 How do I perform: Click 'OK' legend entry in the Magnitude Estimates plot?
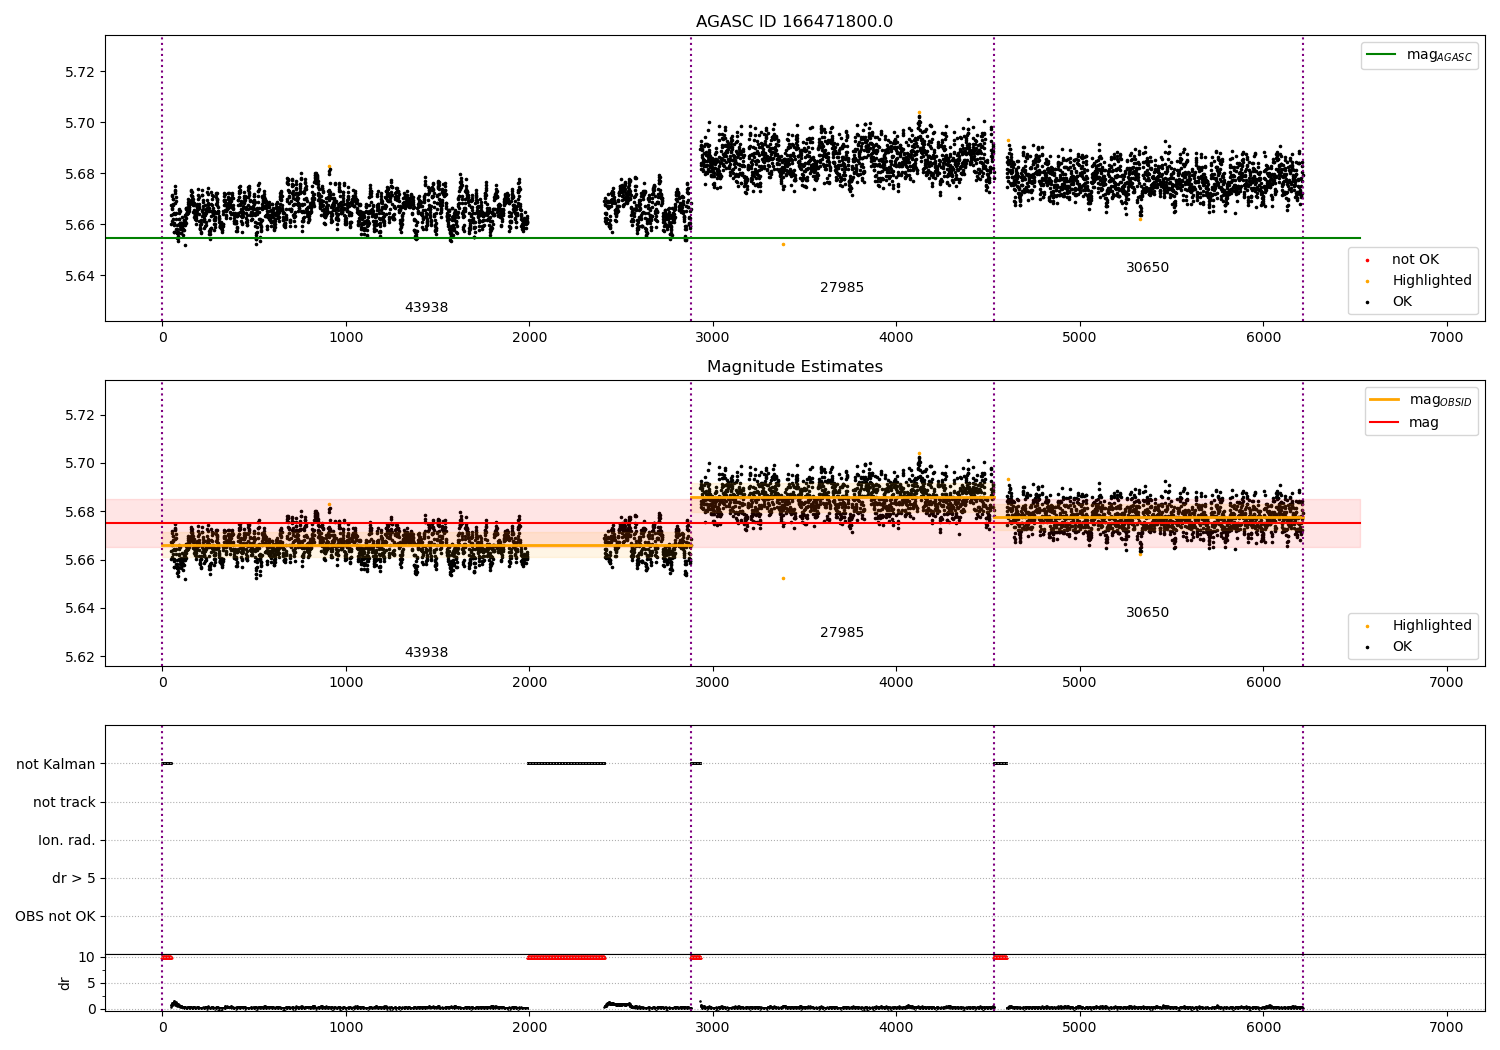[1401, 647]
